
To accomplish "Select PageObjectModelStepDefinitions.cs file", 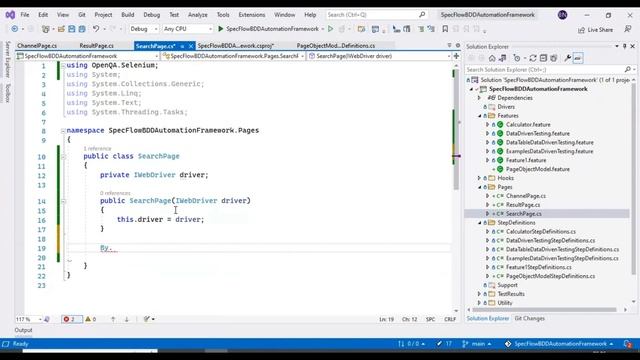I will 550,276.
